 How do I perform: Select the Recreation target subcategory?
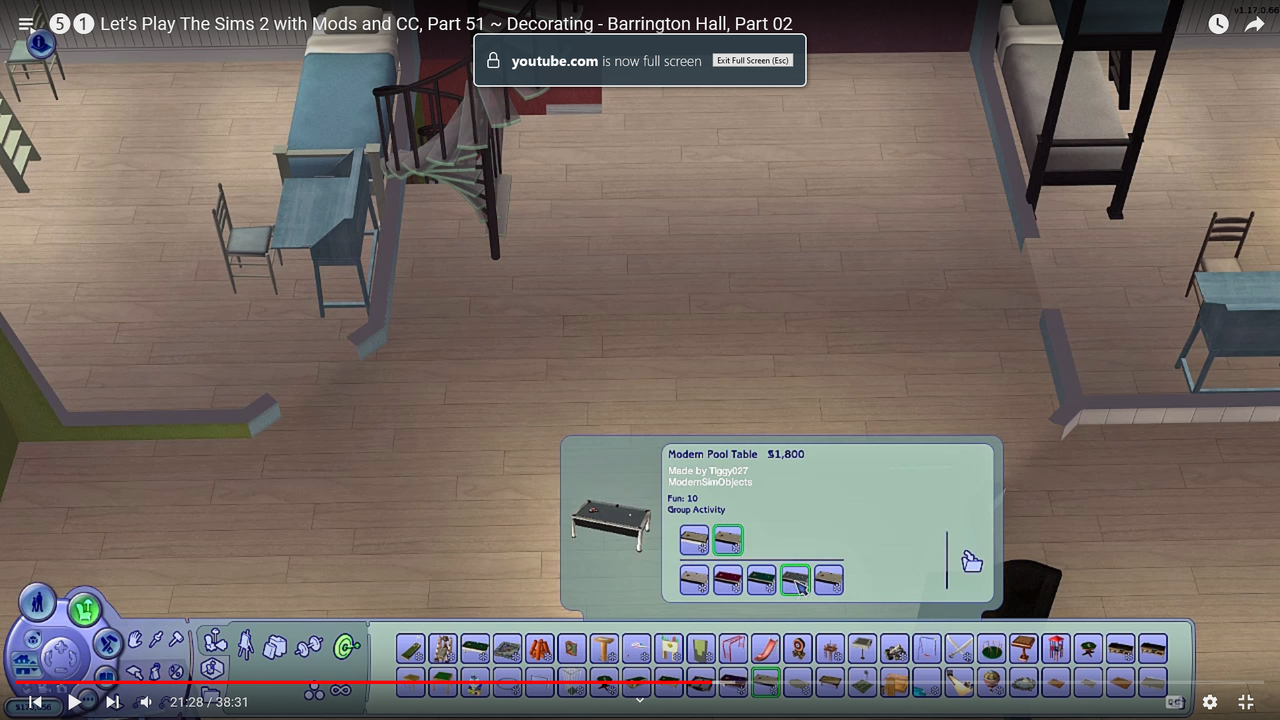tap(347, 646)
